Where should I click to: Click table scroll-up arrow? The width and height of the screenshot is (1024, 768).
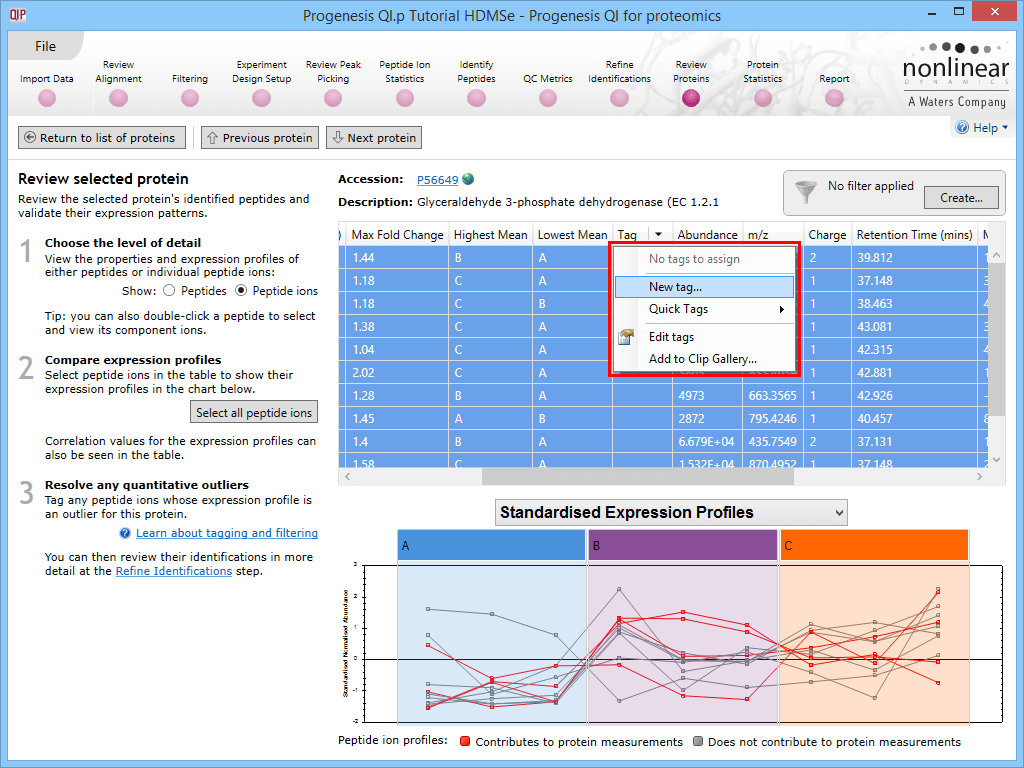click(x=997, y=255)
